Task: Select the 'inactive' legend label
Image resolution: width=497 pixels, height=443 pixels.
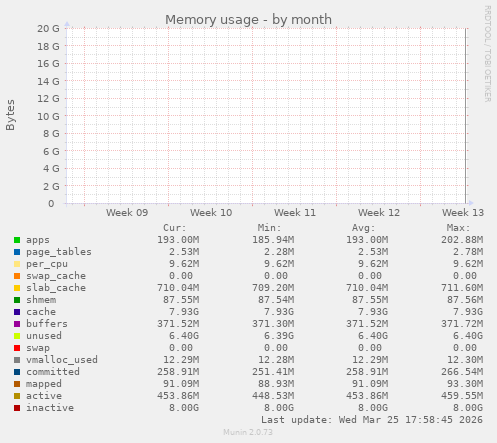Action: [x=50, y=408]
